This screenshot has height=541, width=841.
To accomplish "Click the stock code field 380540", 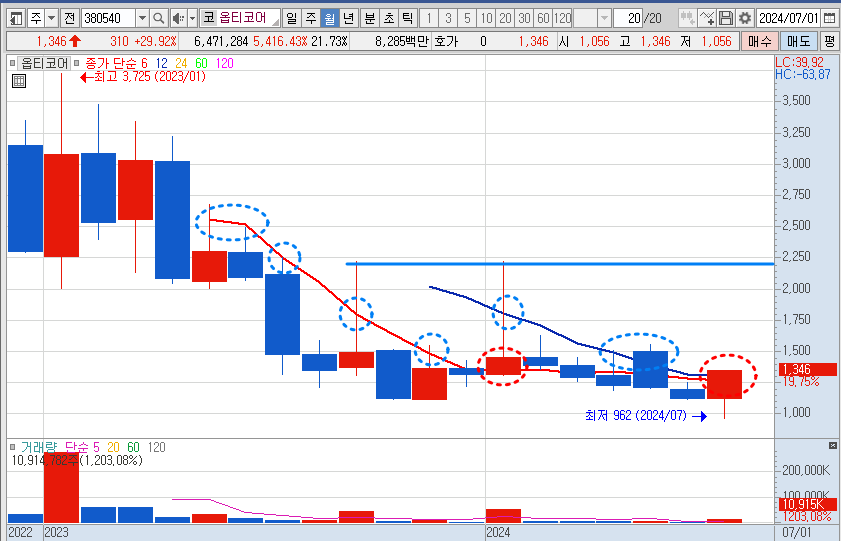I will click(x=108, y=18).
